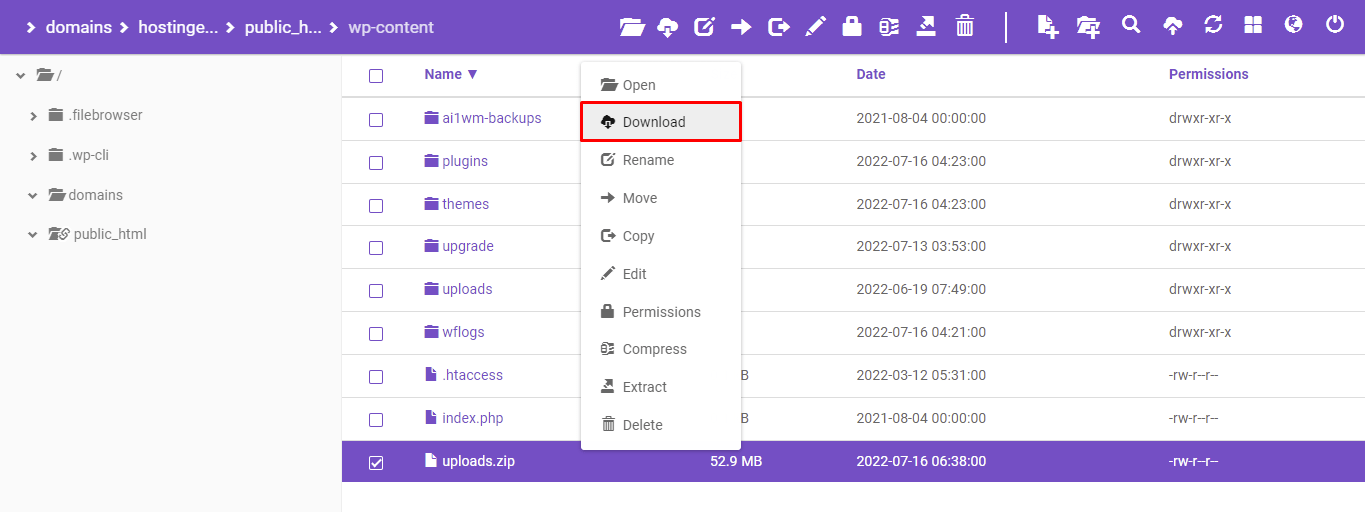1365x512 pixels.
Task: Collapse the public_html tree node
Action: click(x=33, y=235)
